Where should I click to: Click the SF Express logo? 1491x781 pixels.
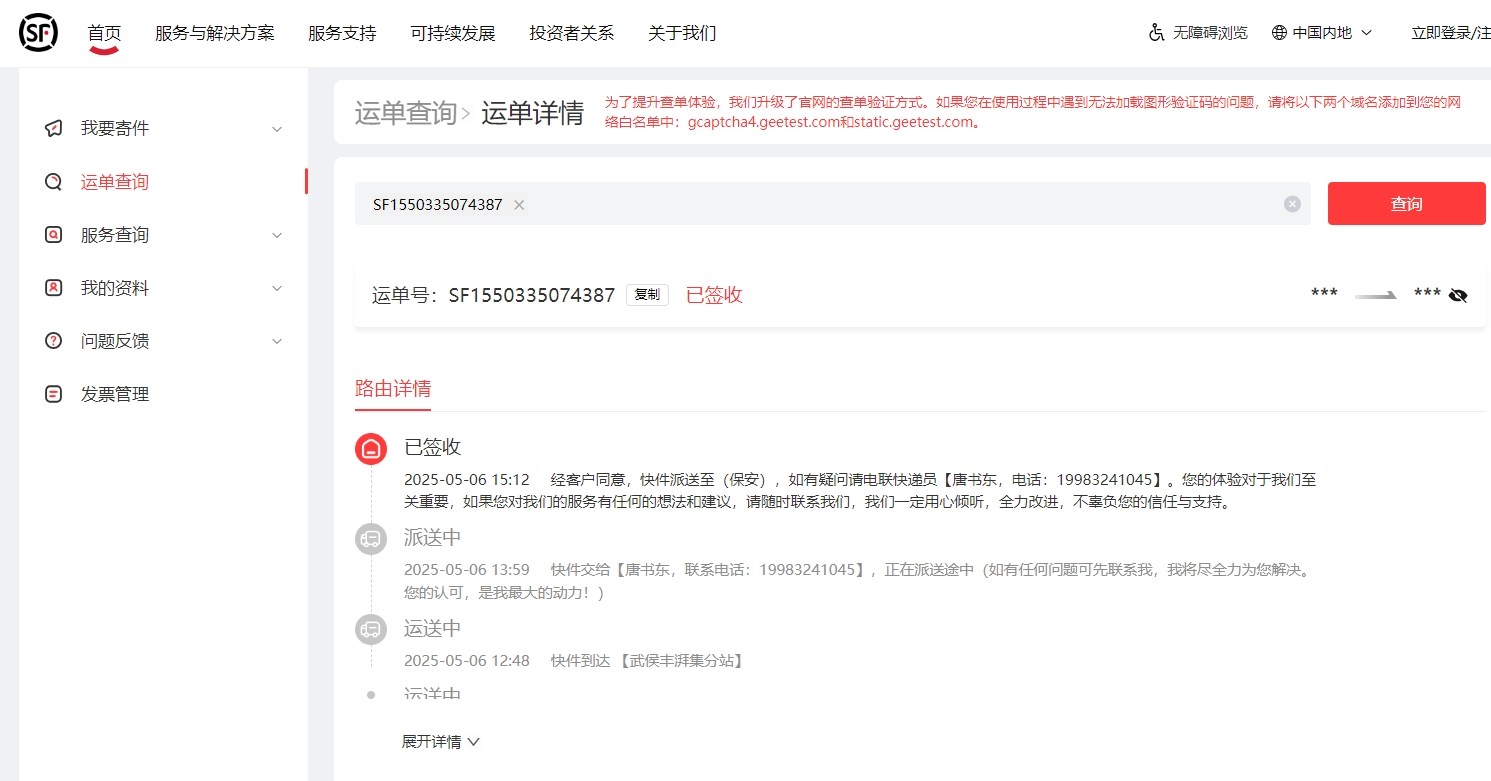[x=38, y=33]
